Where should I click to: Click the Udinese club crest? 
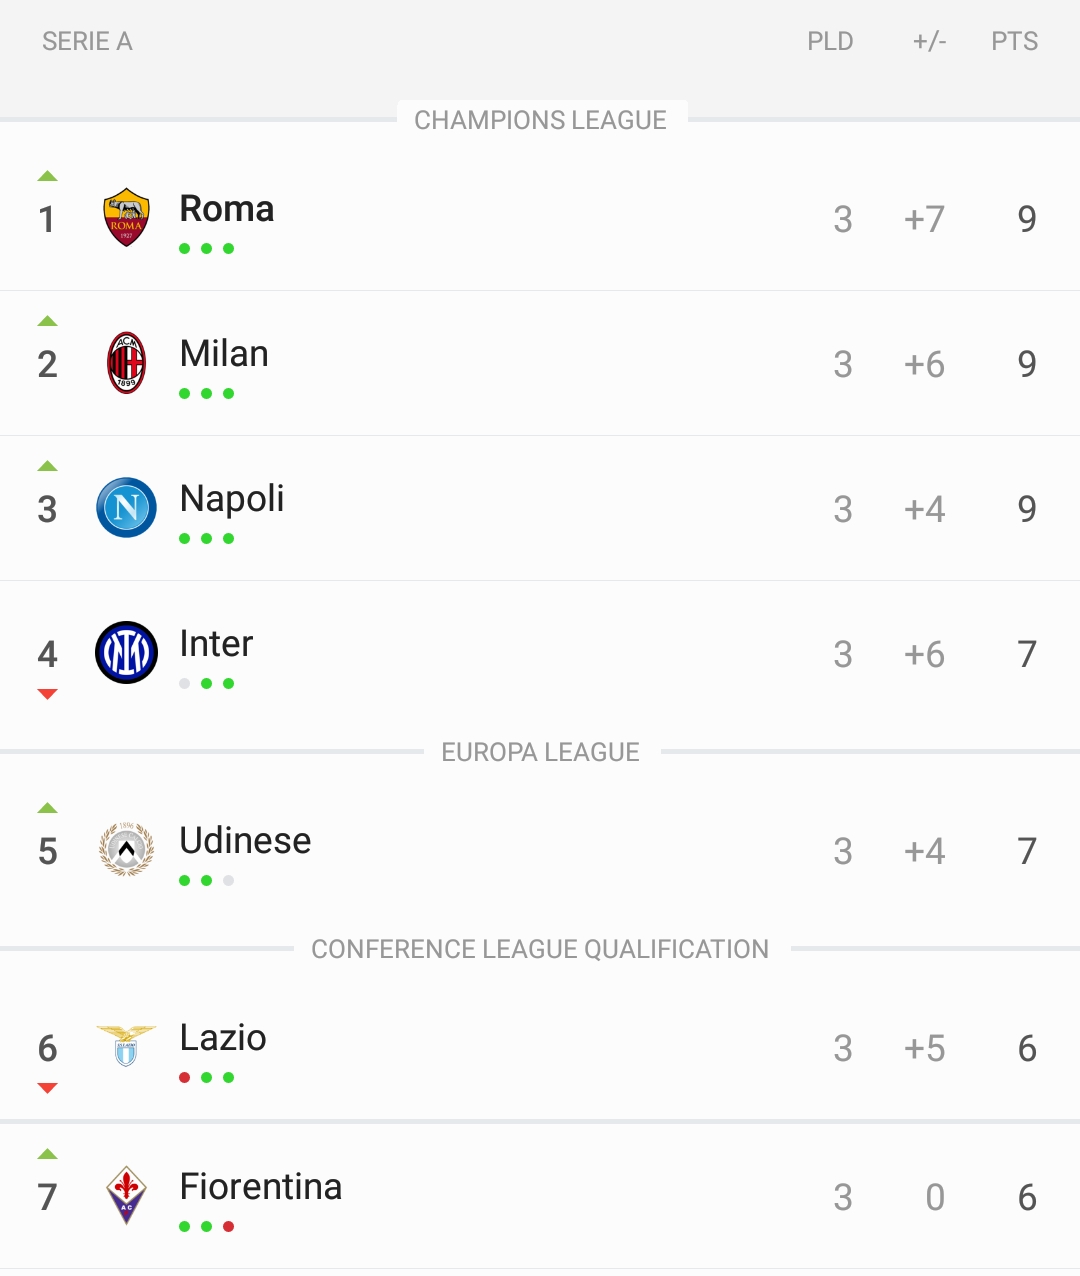click(x=126, y=850)
